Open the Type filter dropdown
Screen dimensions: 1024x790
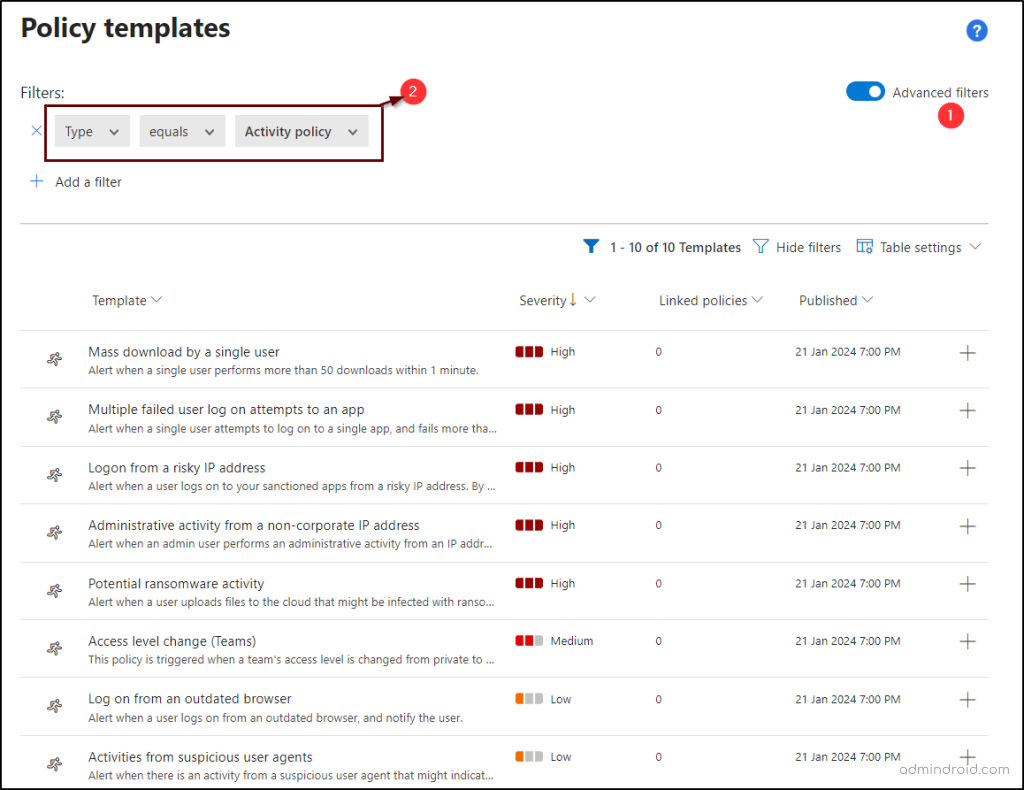91,131
